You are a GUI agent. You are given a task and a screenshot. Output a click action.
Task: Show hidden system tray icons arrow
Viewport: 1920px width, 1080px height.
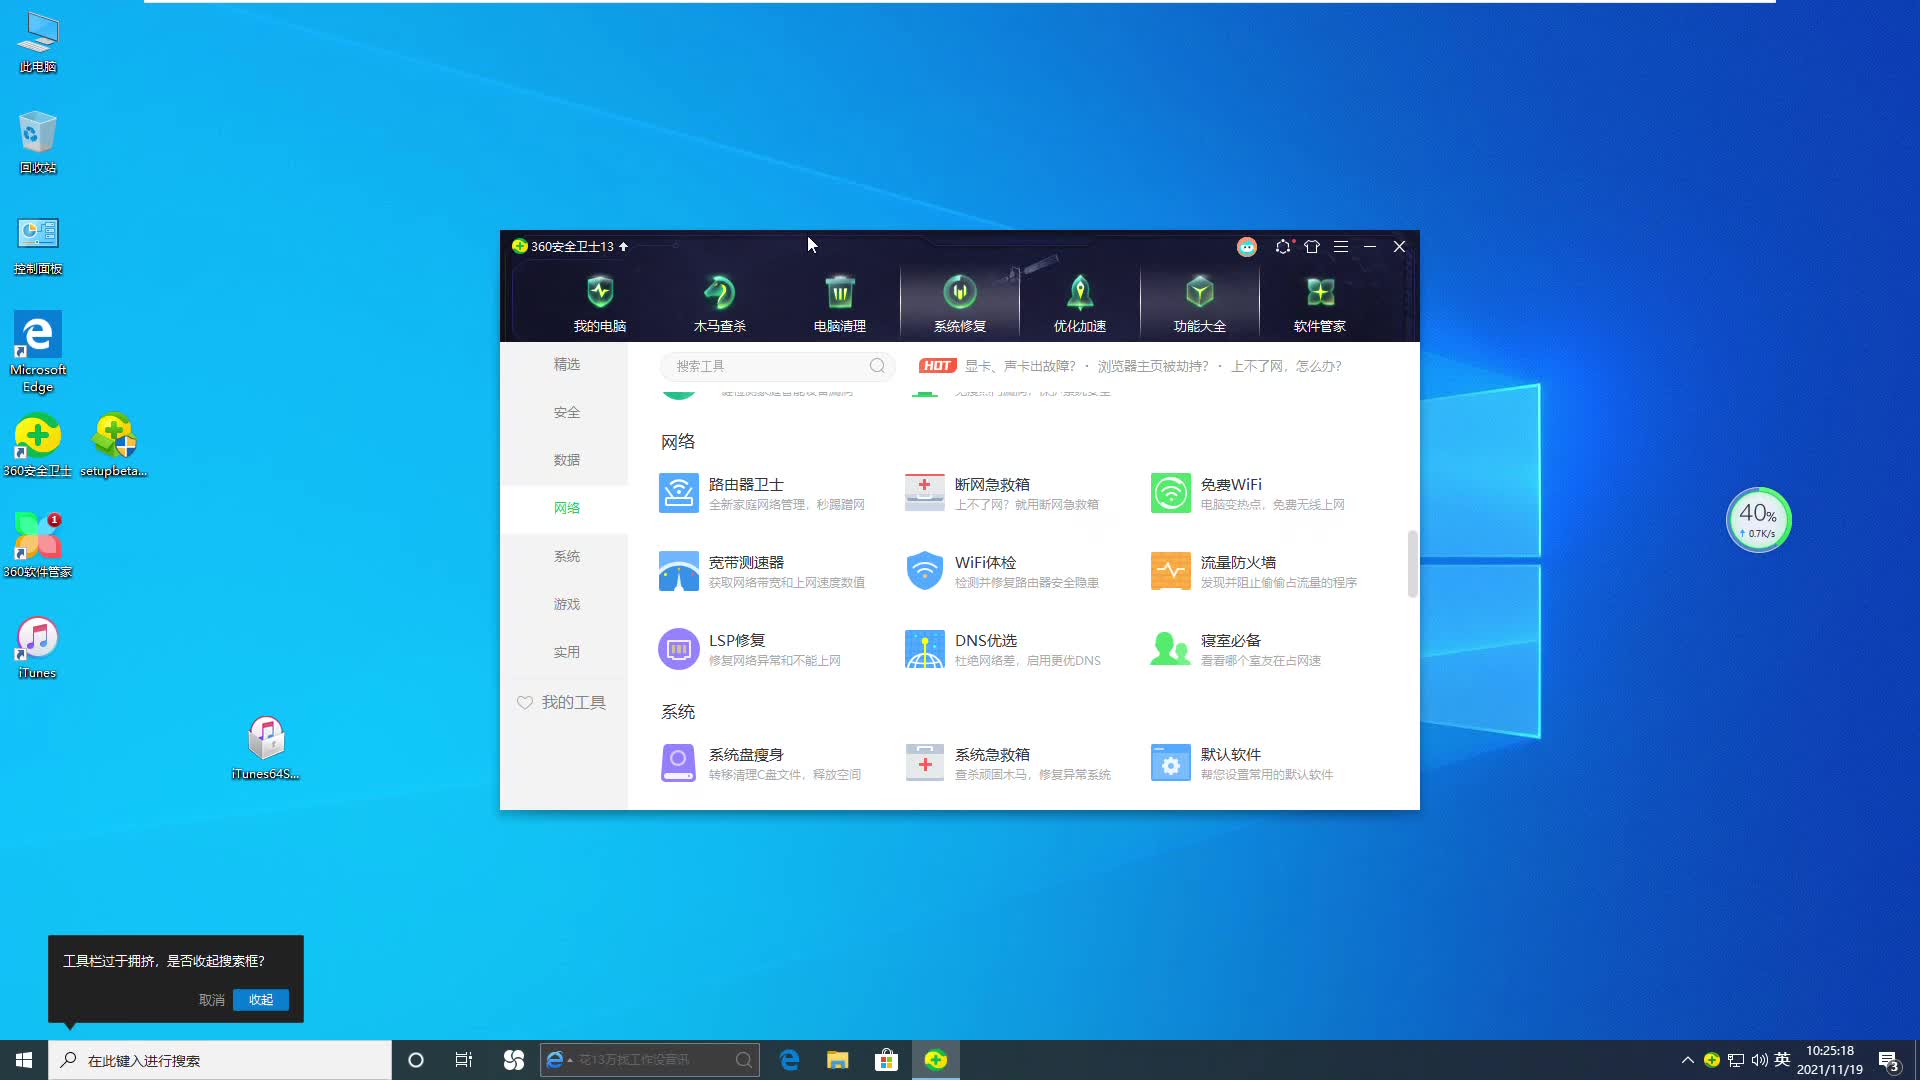1687,1060
